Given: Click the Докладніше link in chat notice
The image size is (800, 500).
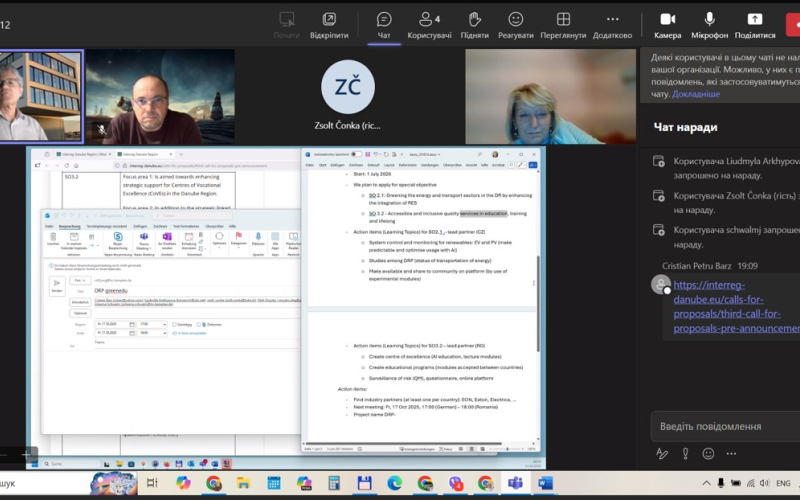Looking at the screenshot, I should point(695,94).
